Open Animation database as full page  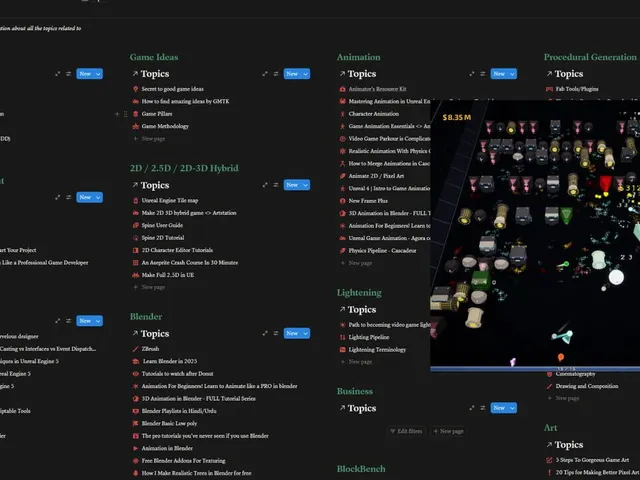[472, 74]
